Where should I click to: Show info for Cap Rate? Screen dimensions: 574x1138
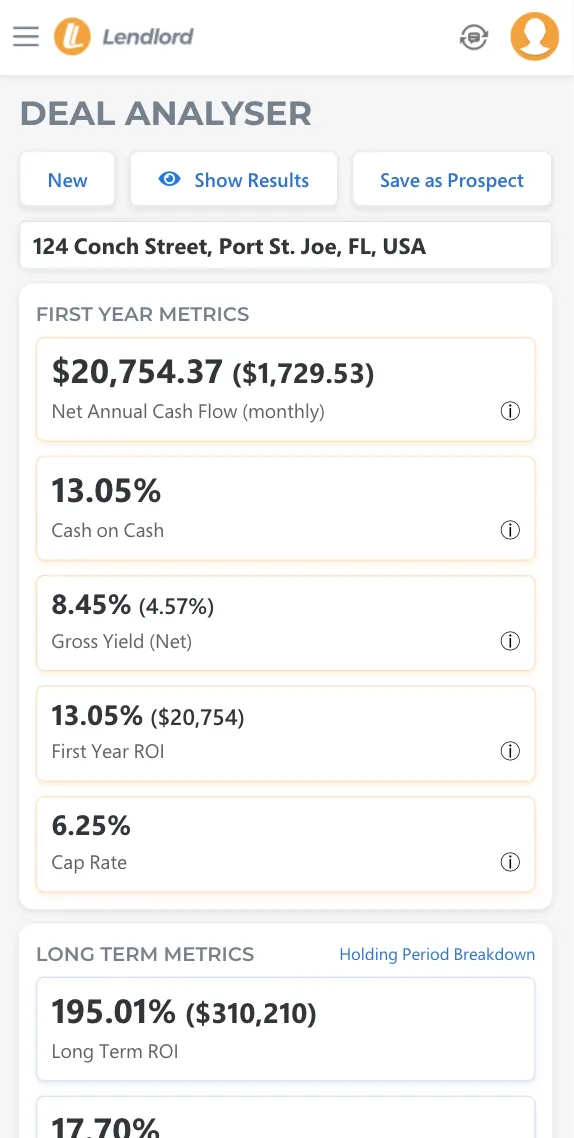[x=510, y=862]
